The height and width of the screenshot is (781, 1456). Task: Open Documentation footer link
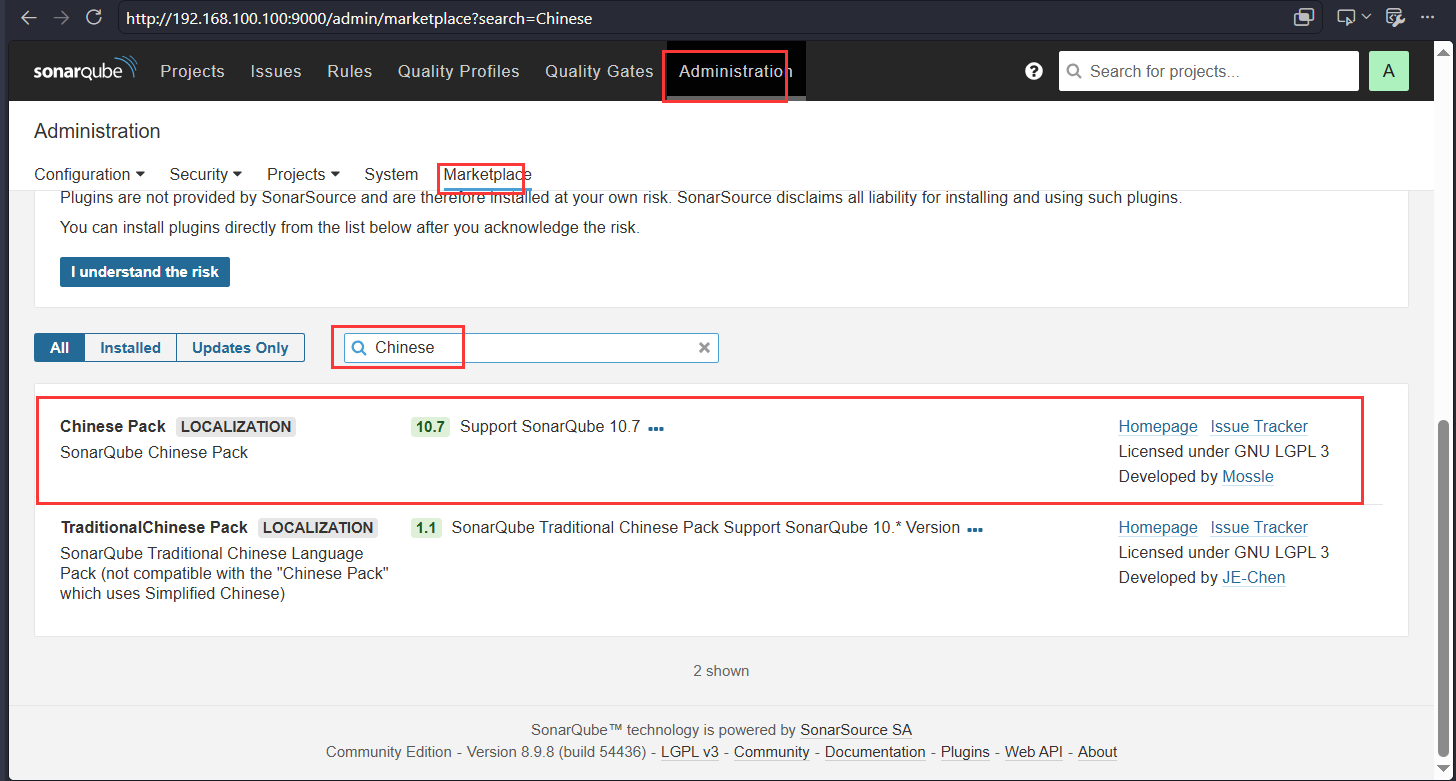[x=875, y=752]
